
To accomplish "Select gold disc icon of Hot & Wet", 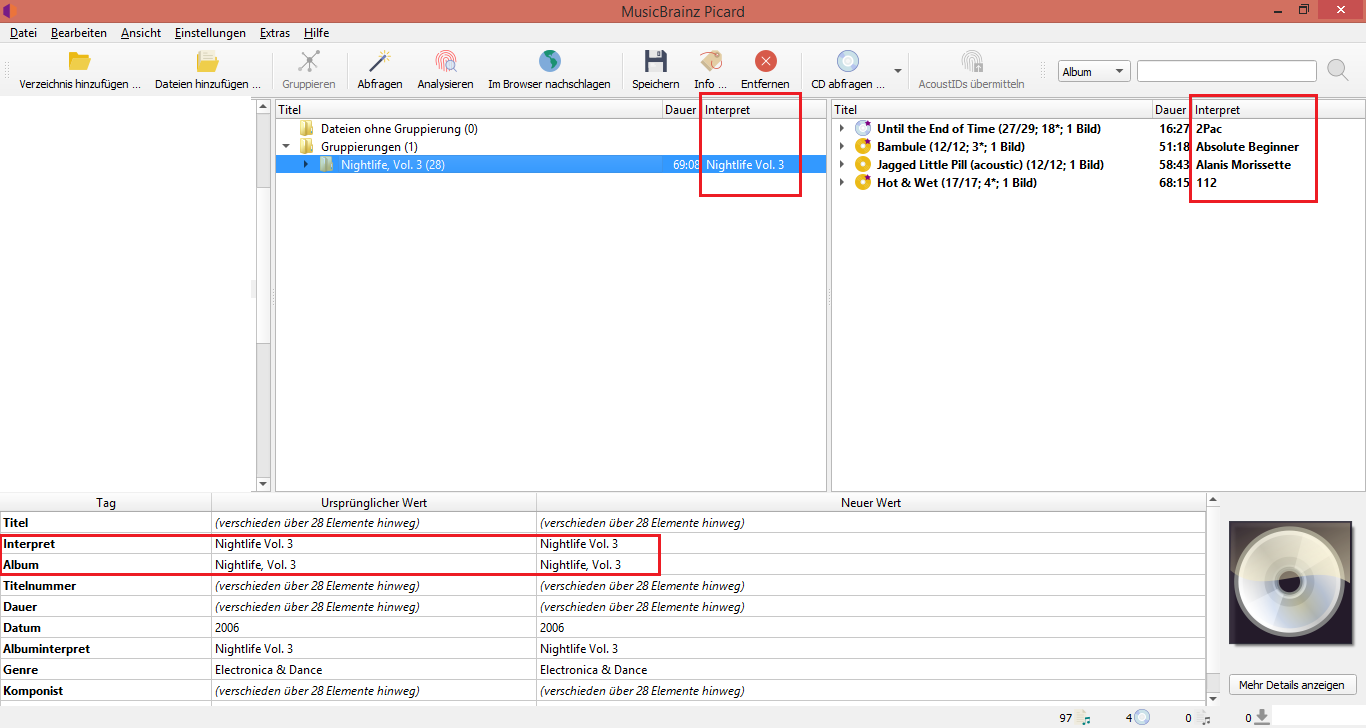I will pyautogui.click(x=863, y=183).
